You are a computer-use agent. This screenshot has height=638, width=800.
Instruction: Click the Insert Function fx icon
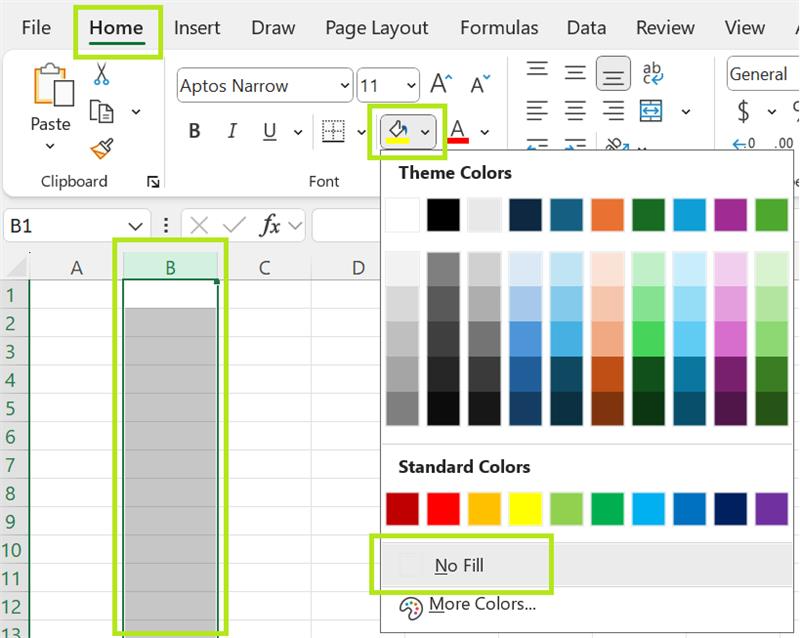pyautogui.click(x=270, y=225)
